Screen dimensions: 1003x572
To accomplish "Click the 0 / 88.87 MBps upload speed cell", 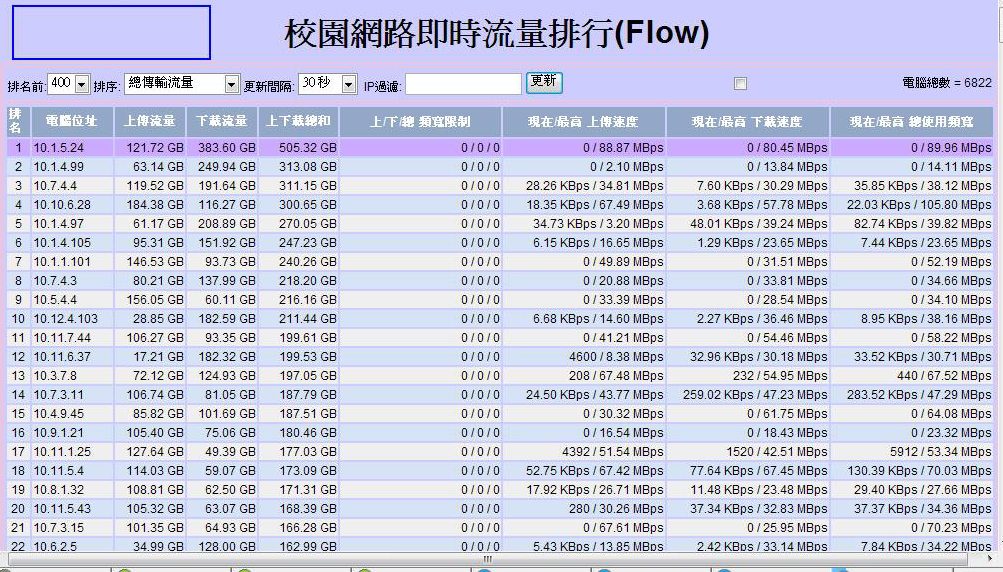I will pyautogui.click(x=583, y=148).
